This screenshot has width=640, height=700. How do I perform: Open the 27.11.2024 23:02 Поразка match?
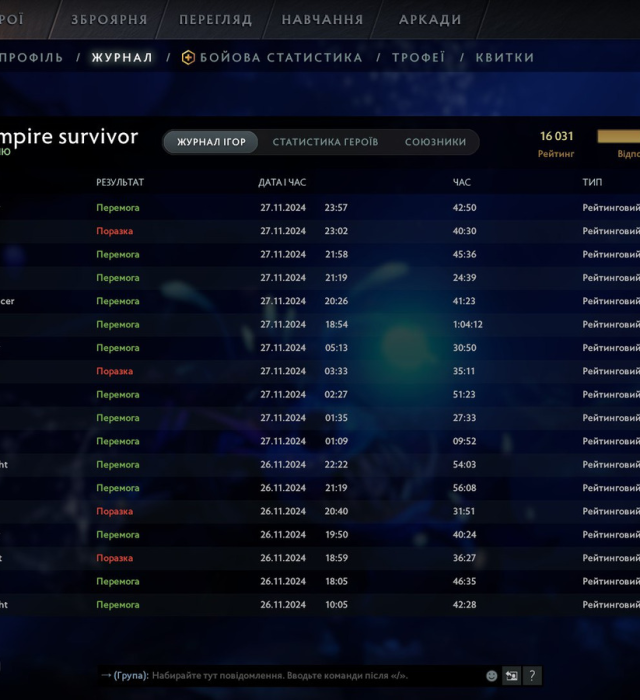pyautogui.click(x=300, y=231)
